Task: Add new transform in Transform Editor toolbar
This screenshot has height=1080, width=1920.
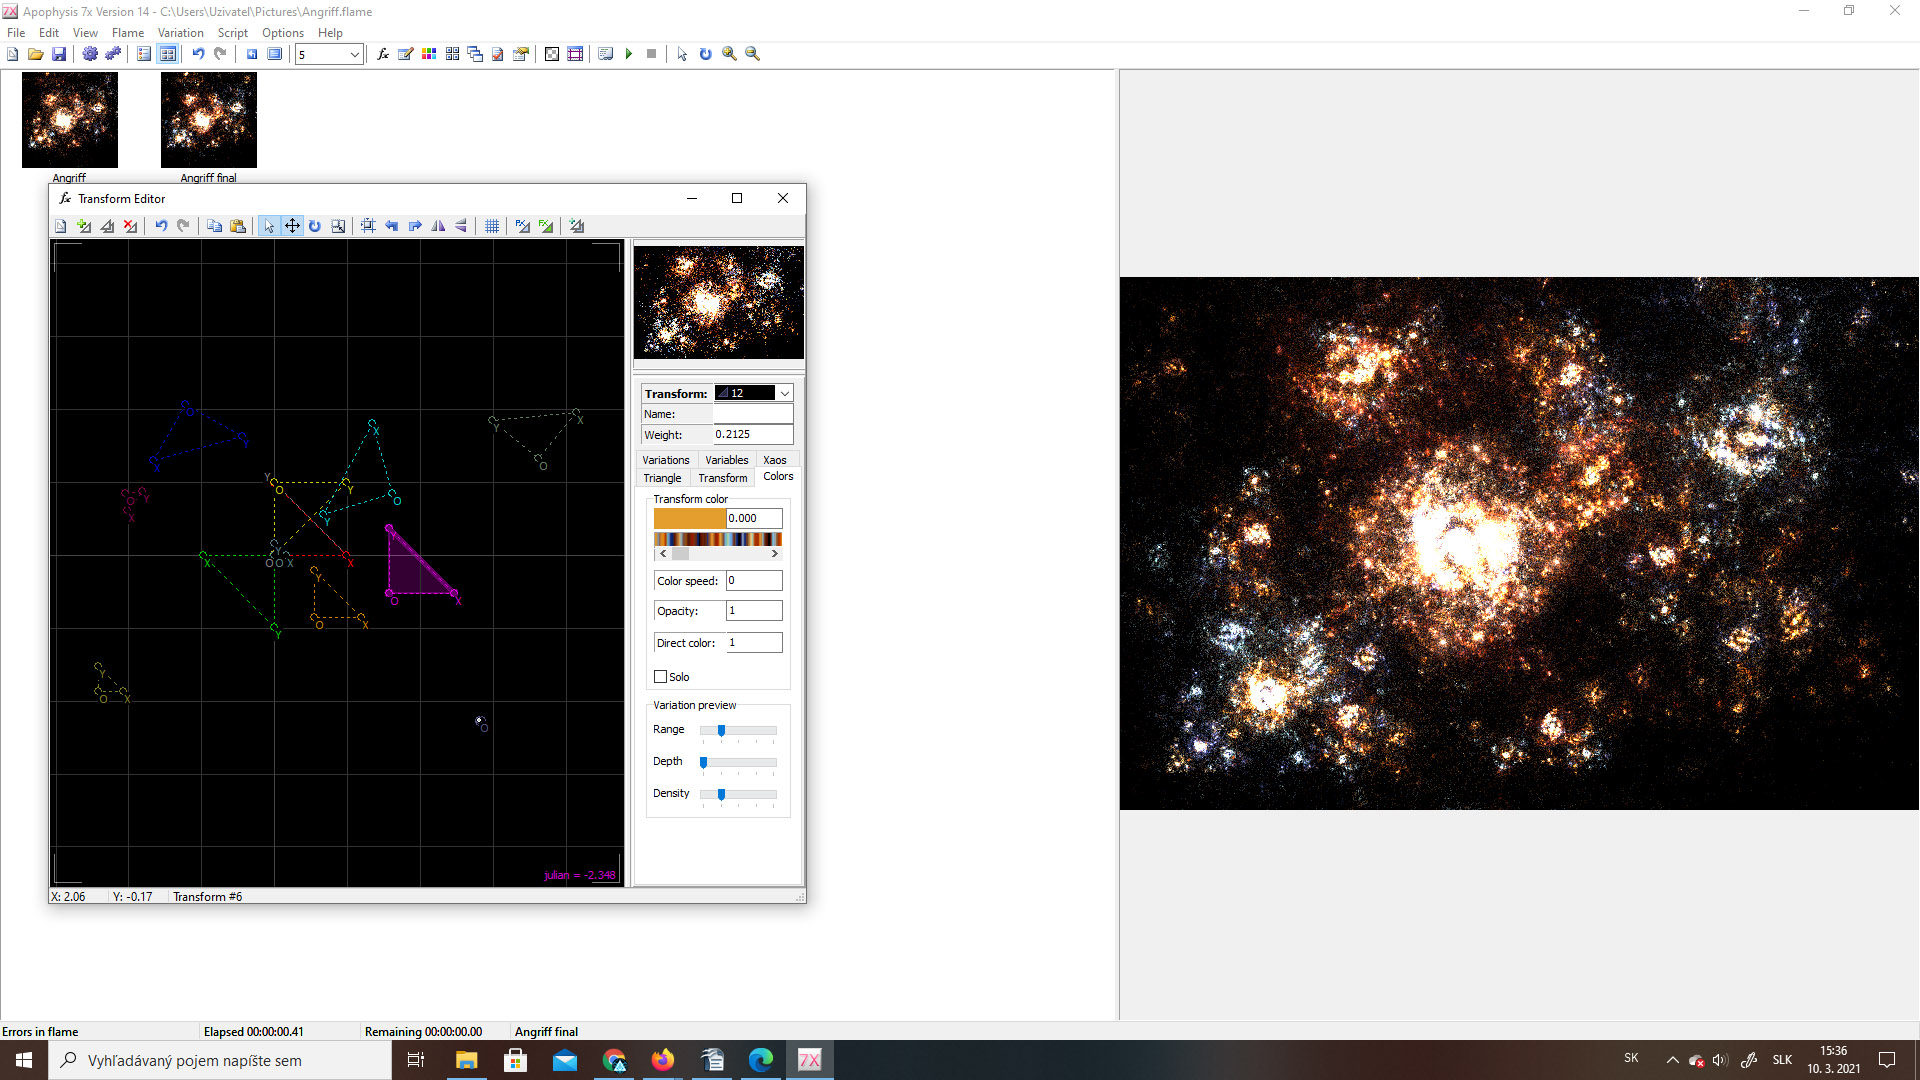Action: 84,226
